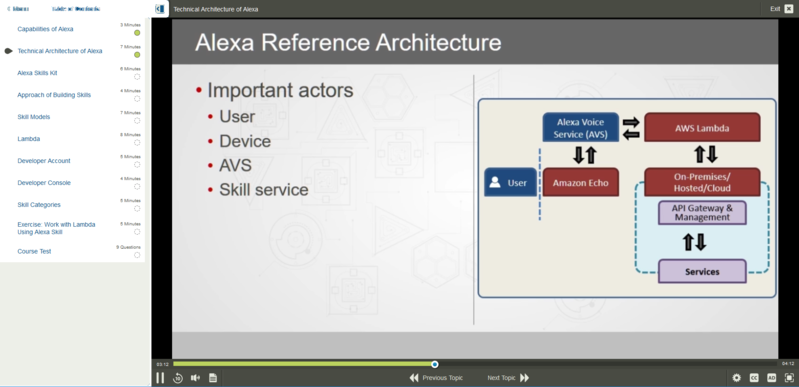Image resolution: width=799 pixels, height=387 pixels.
Task: Open Capabilities of Alexa topic
Action: [x=45, y=29]
